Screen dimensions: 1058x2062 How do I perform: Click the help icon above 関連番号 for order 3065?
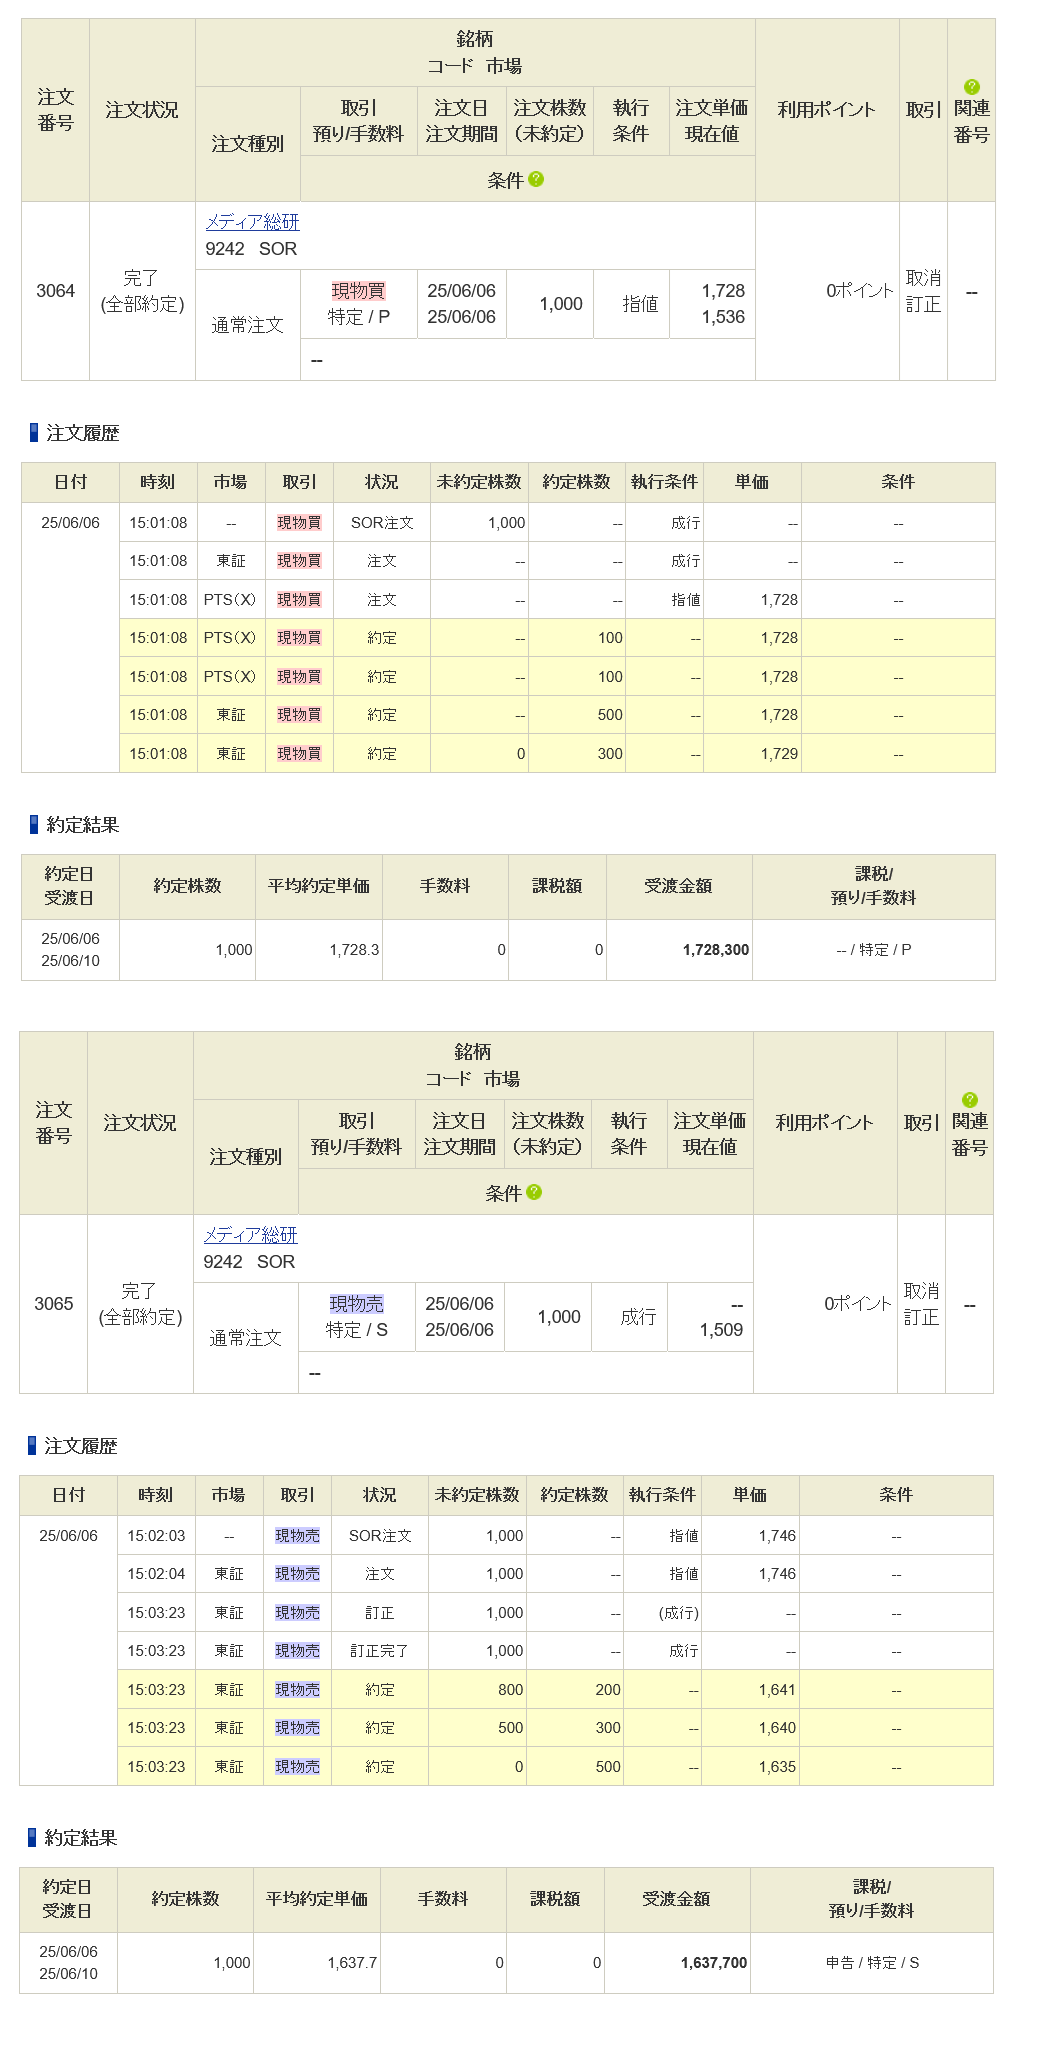click(x=969, y=1100)
